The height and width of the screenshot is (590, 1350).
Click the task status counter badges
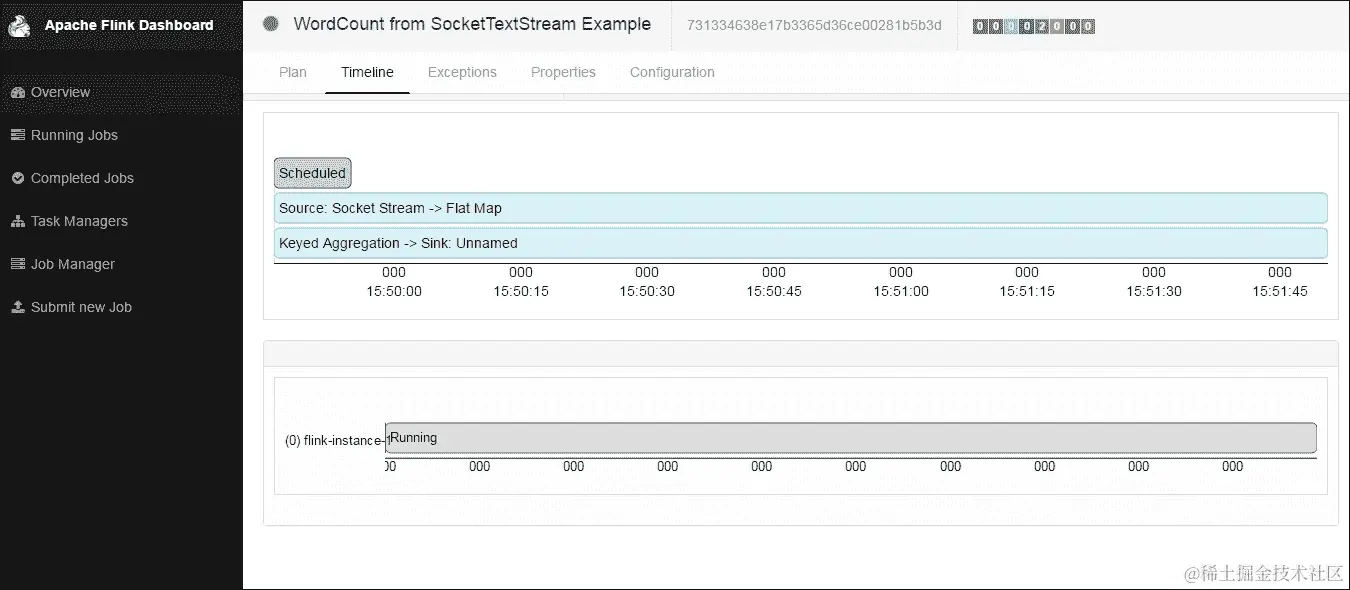coord(1034,26)
